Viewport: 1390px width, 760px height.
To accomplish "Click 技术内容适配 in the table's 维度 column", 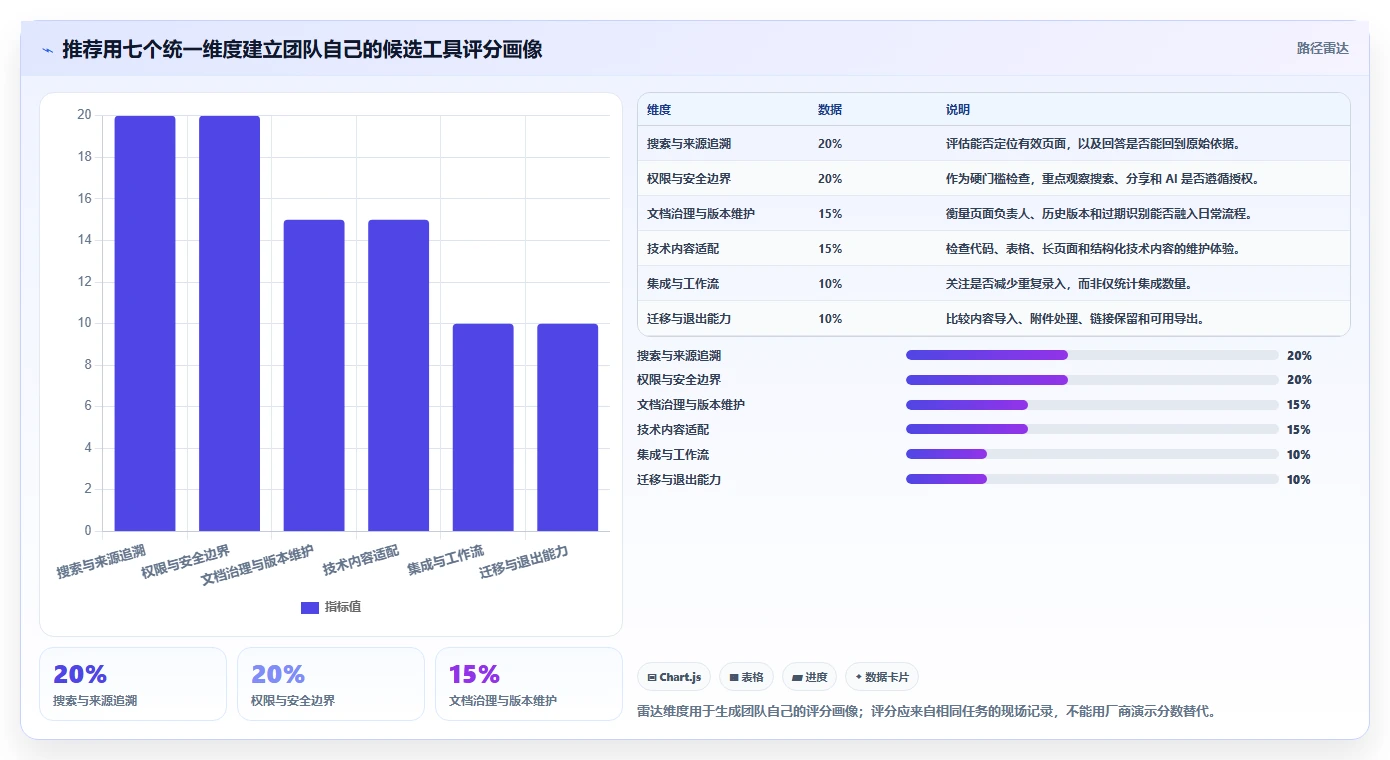I will 683,249.
